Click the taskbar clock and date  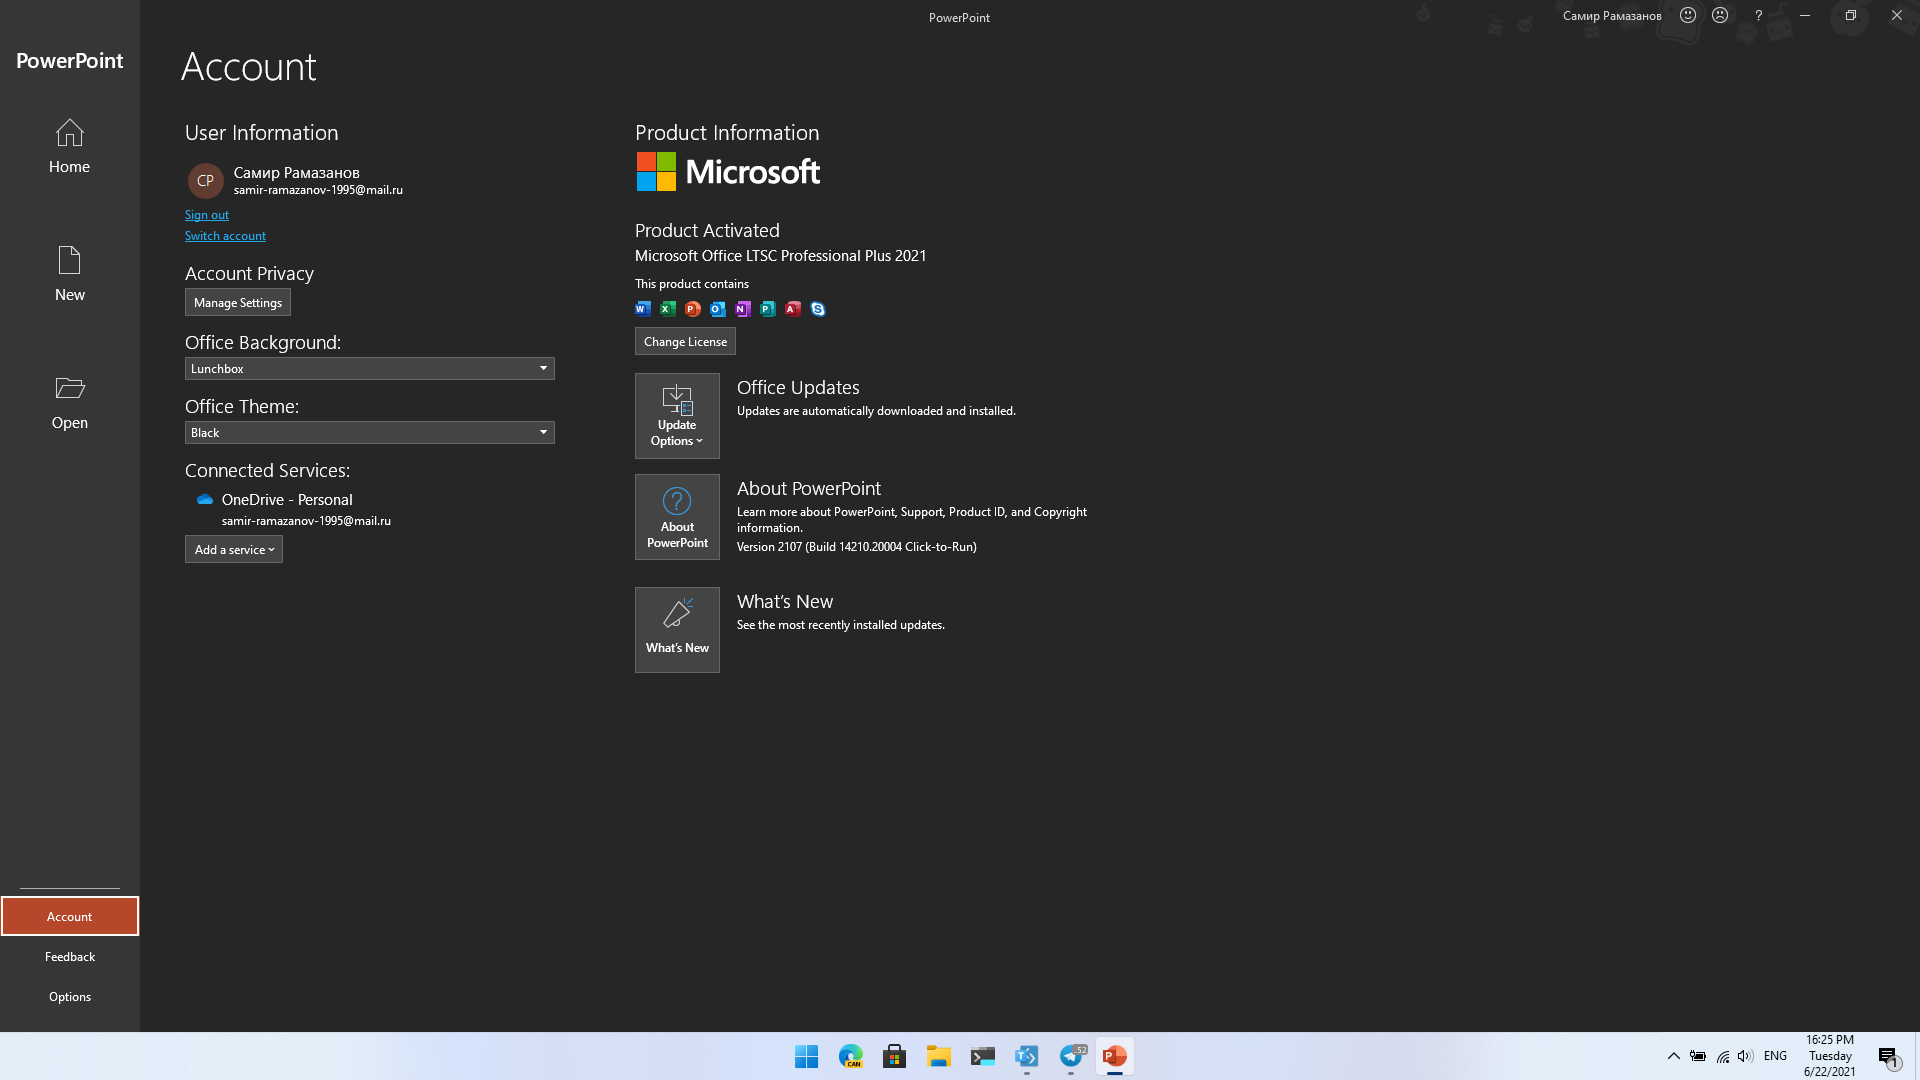(1830, 1056)
